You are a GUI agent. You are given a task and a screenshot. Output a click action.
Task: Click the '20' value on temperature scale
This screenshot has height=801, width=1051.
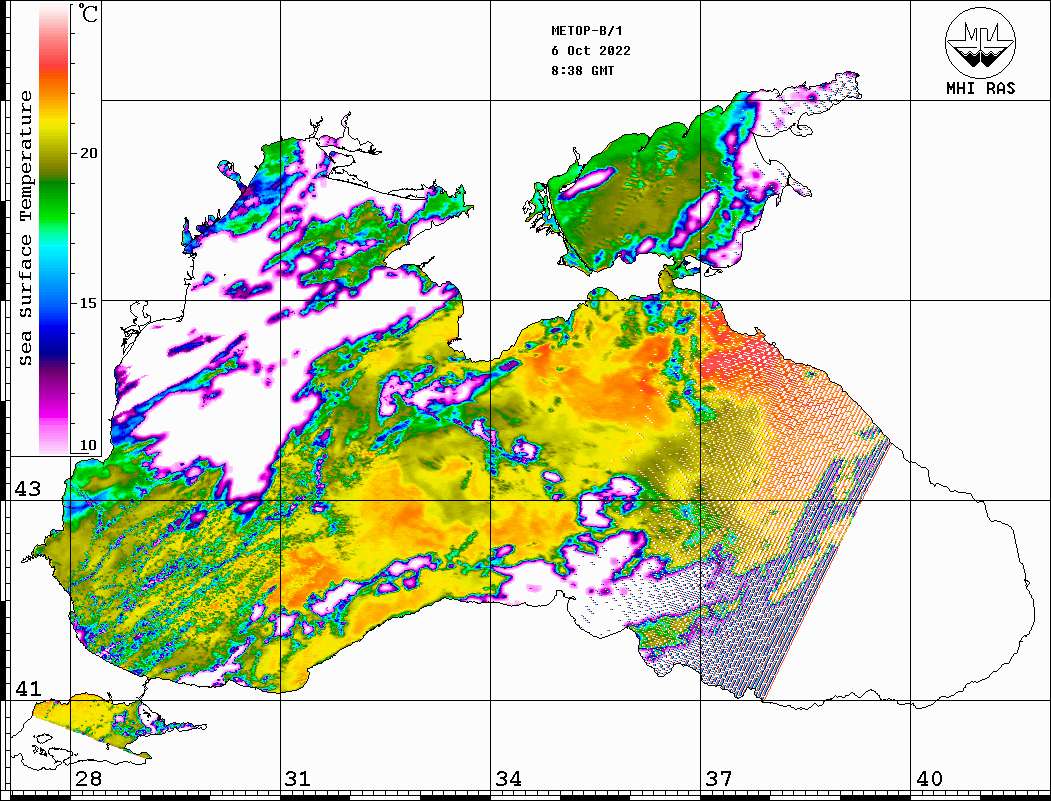[88, 153]
